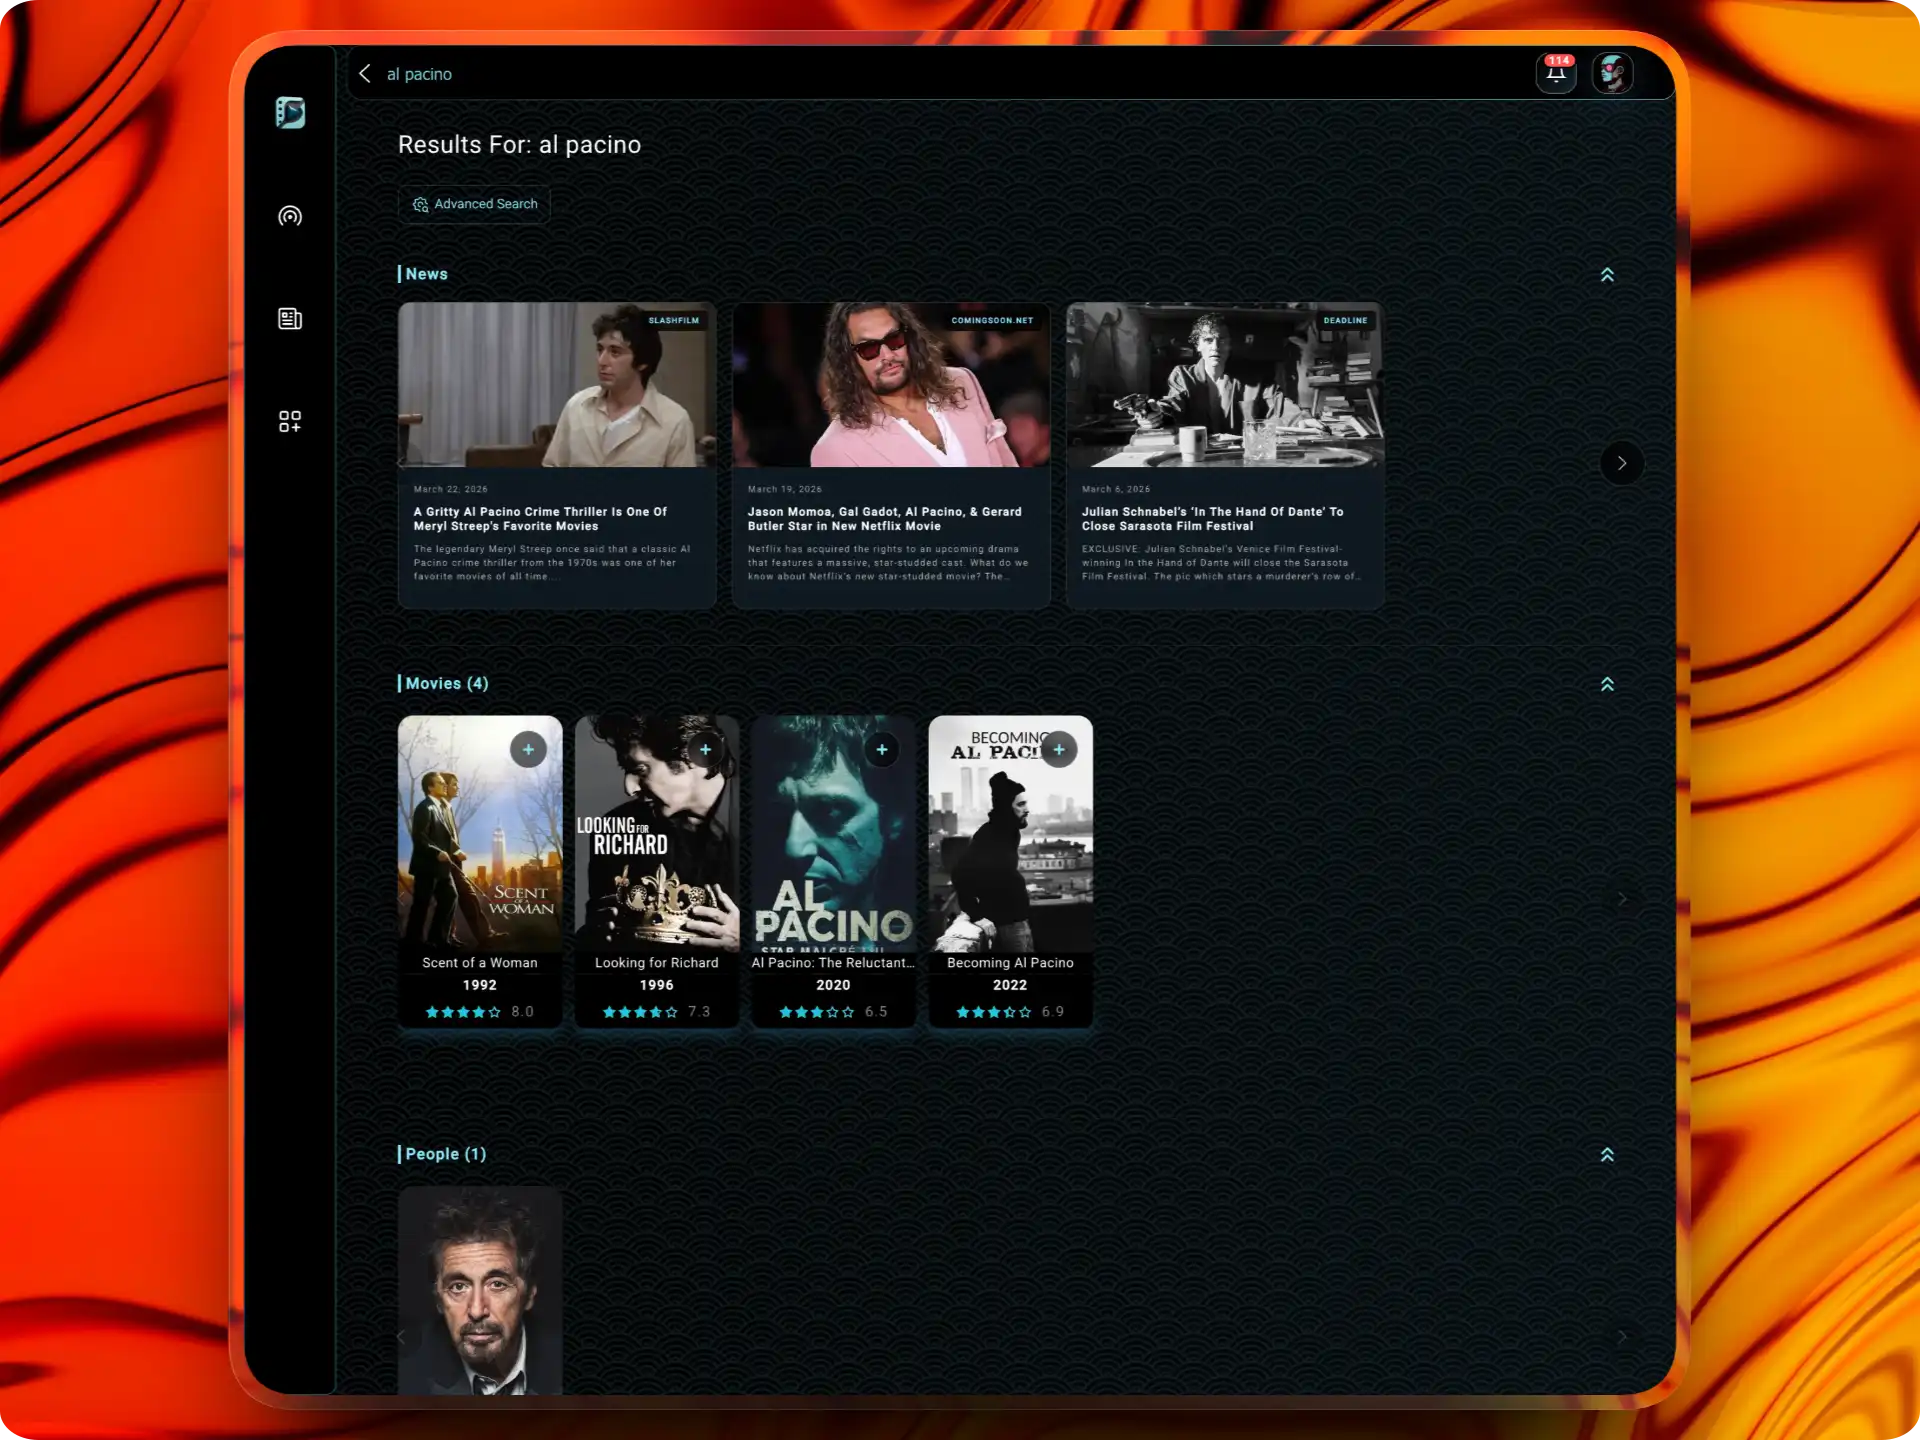Add Looking for Richard to your list
Viewport: 1920px width, 1440px height.
coord(705,748)
